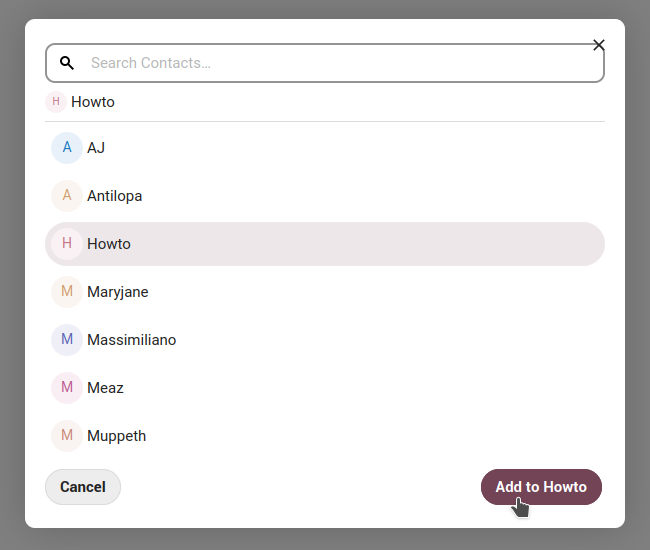Click Maryjane's avatar icon
Viewport: 650px width, 550px height.
pos(67,292)
